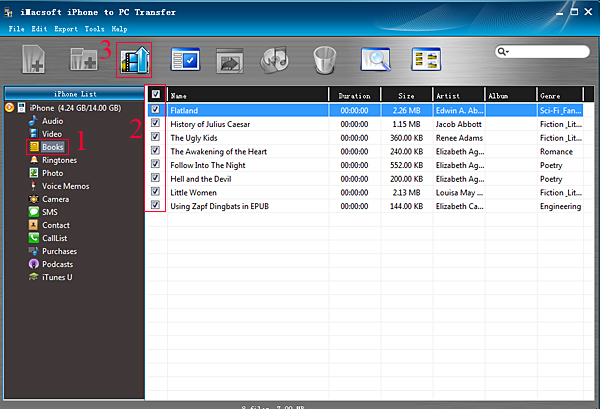Sort by the Duration column header
The height and width of the screenshot is (409, 600).
355,96
